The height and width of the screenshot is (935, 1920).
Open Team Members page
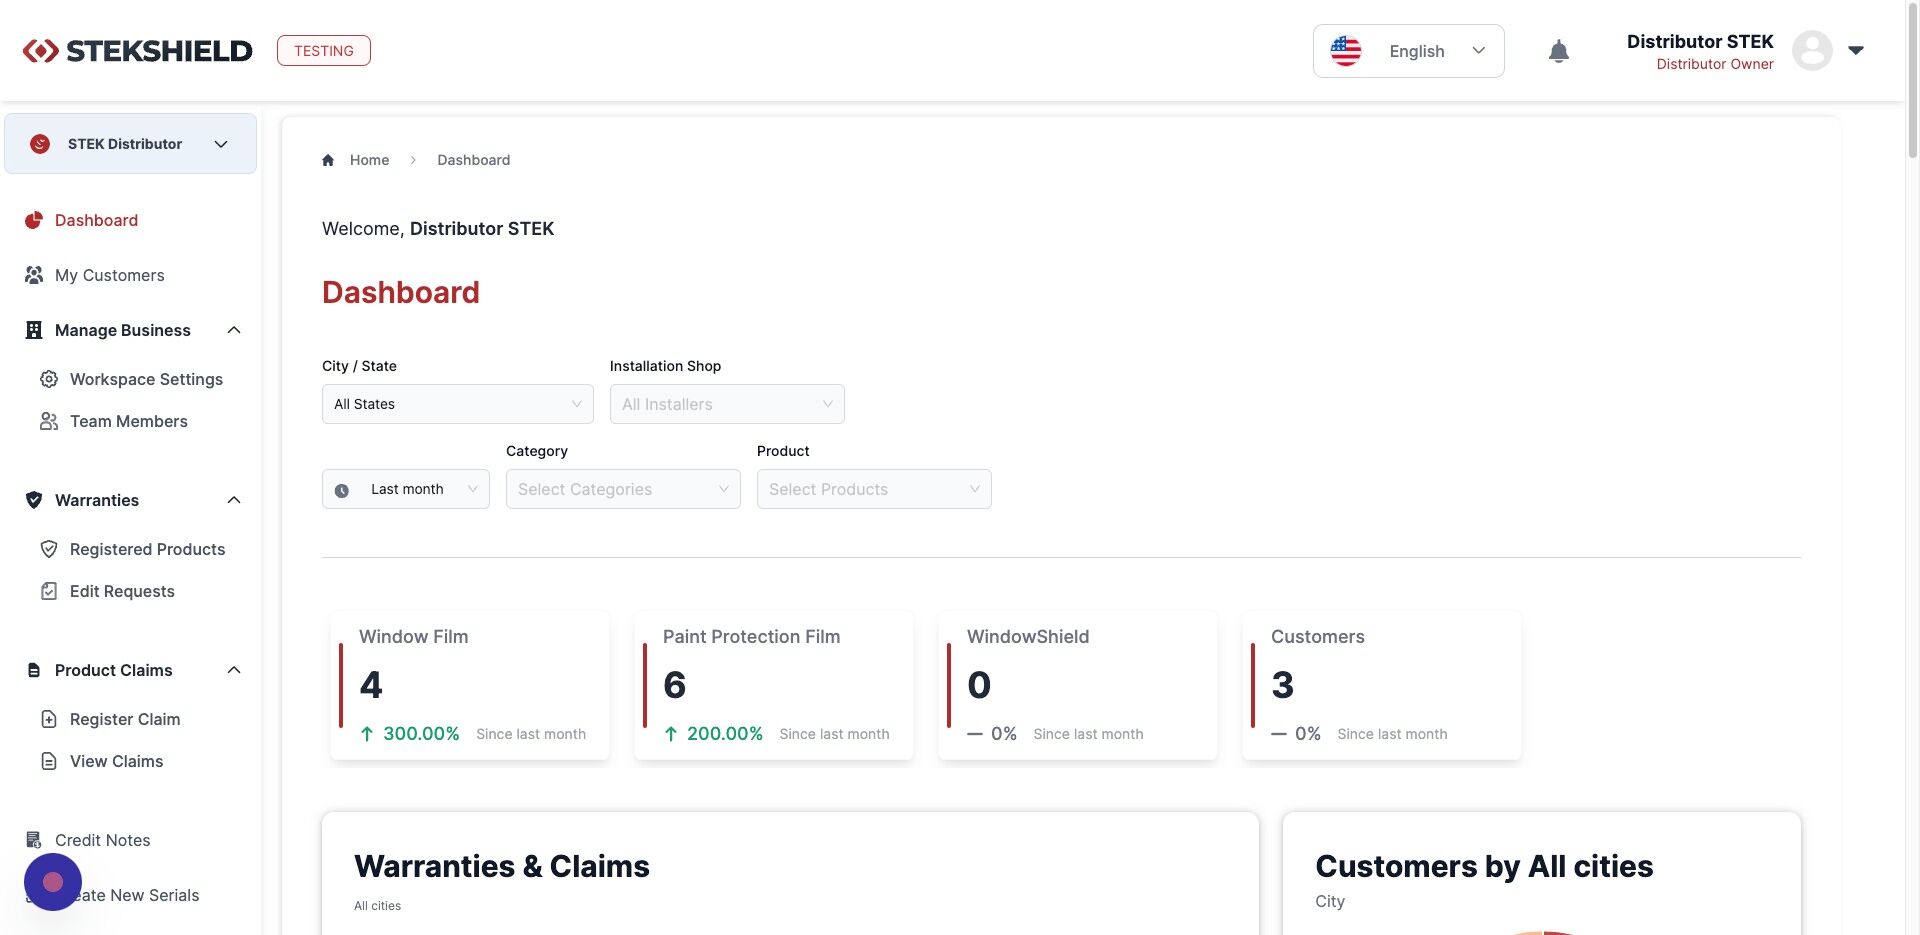point(129,421)
